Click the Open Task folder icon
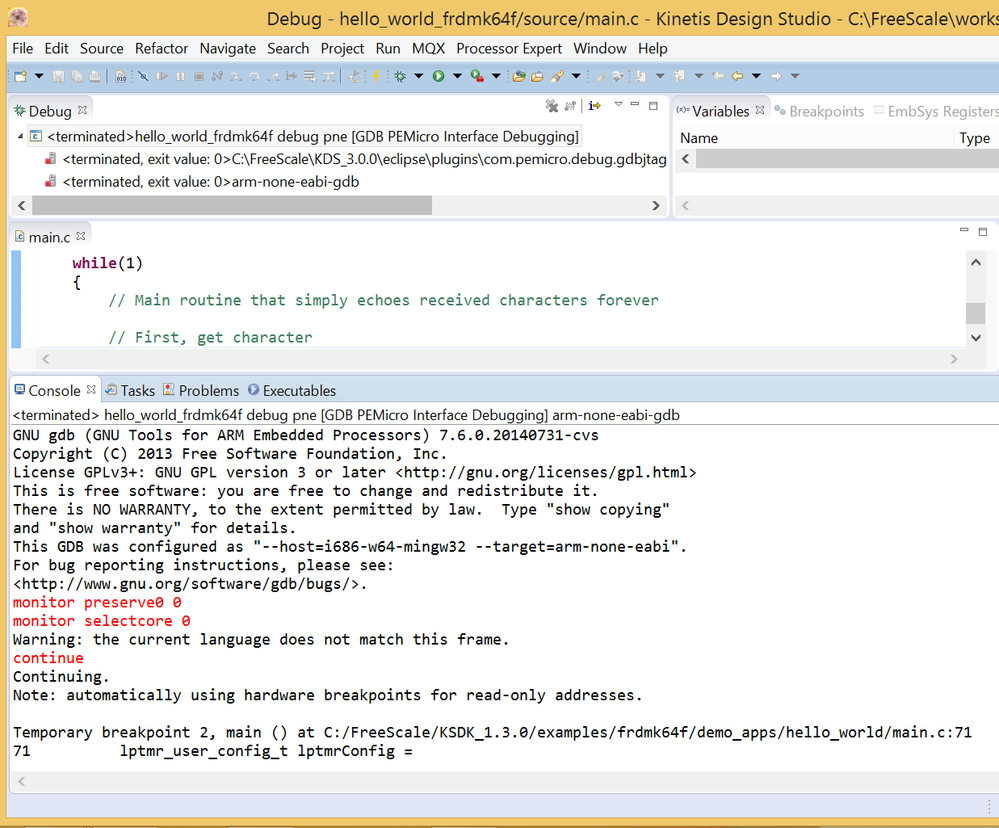Screen dimensions: 999x828 (537, 76)
